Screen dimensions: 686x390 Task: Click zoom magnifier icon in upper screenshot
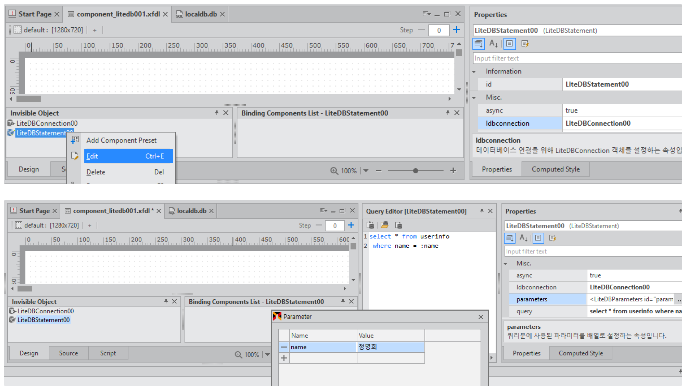[334, 170]
